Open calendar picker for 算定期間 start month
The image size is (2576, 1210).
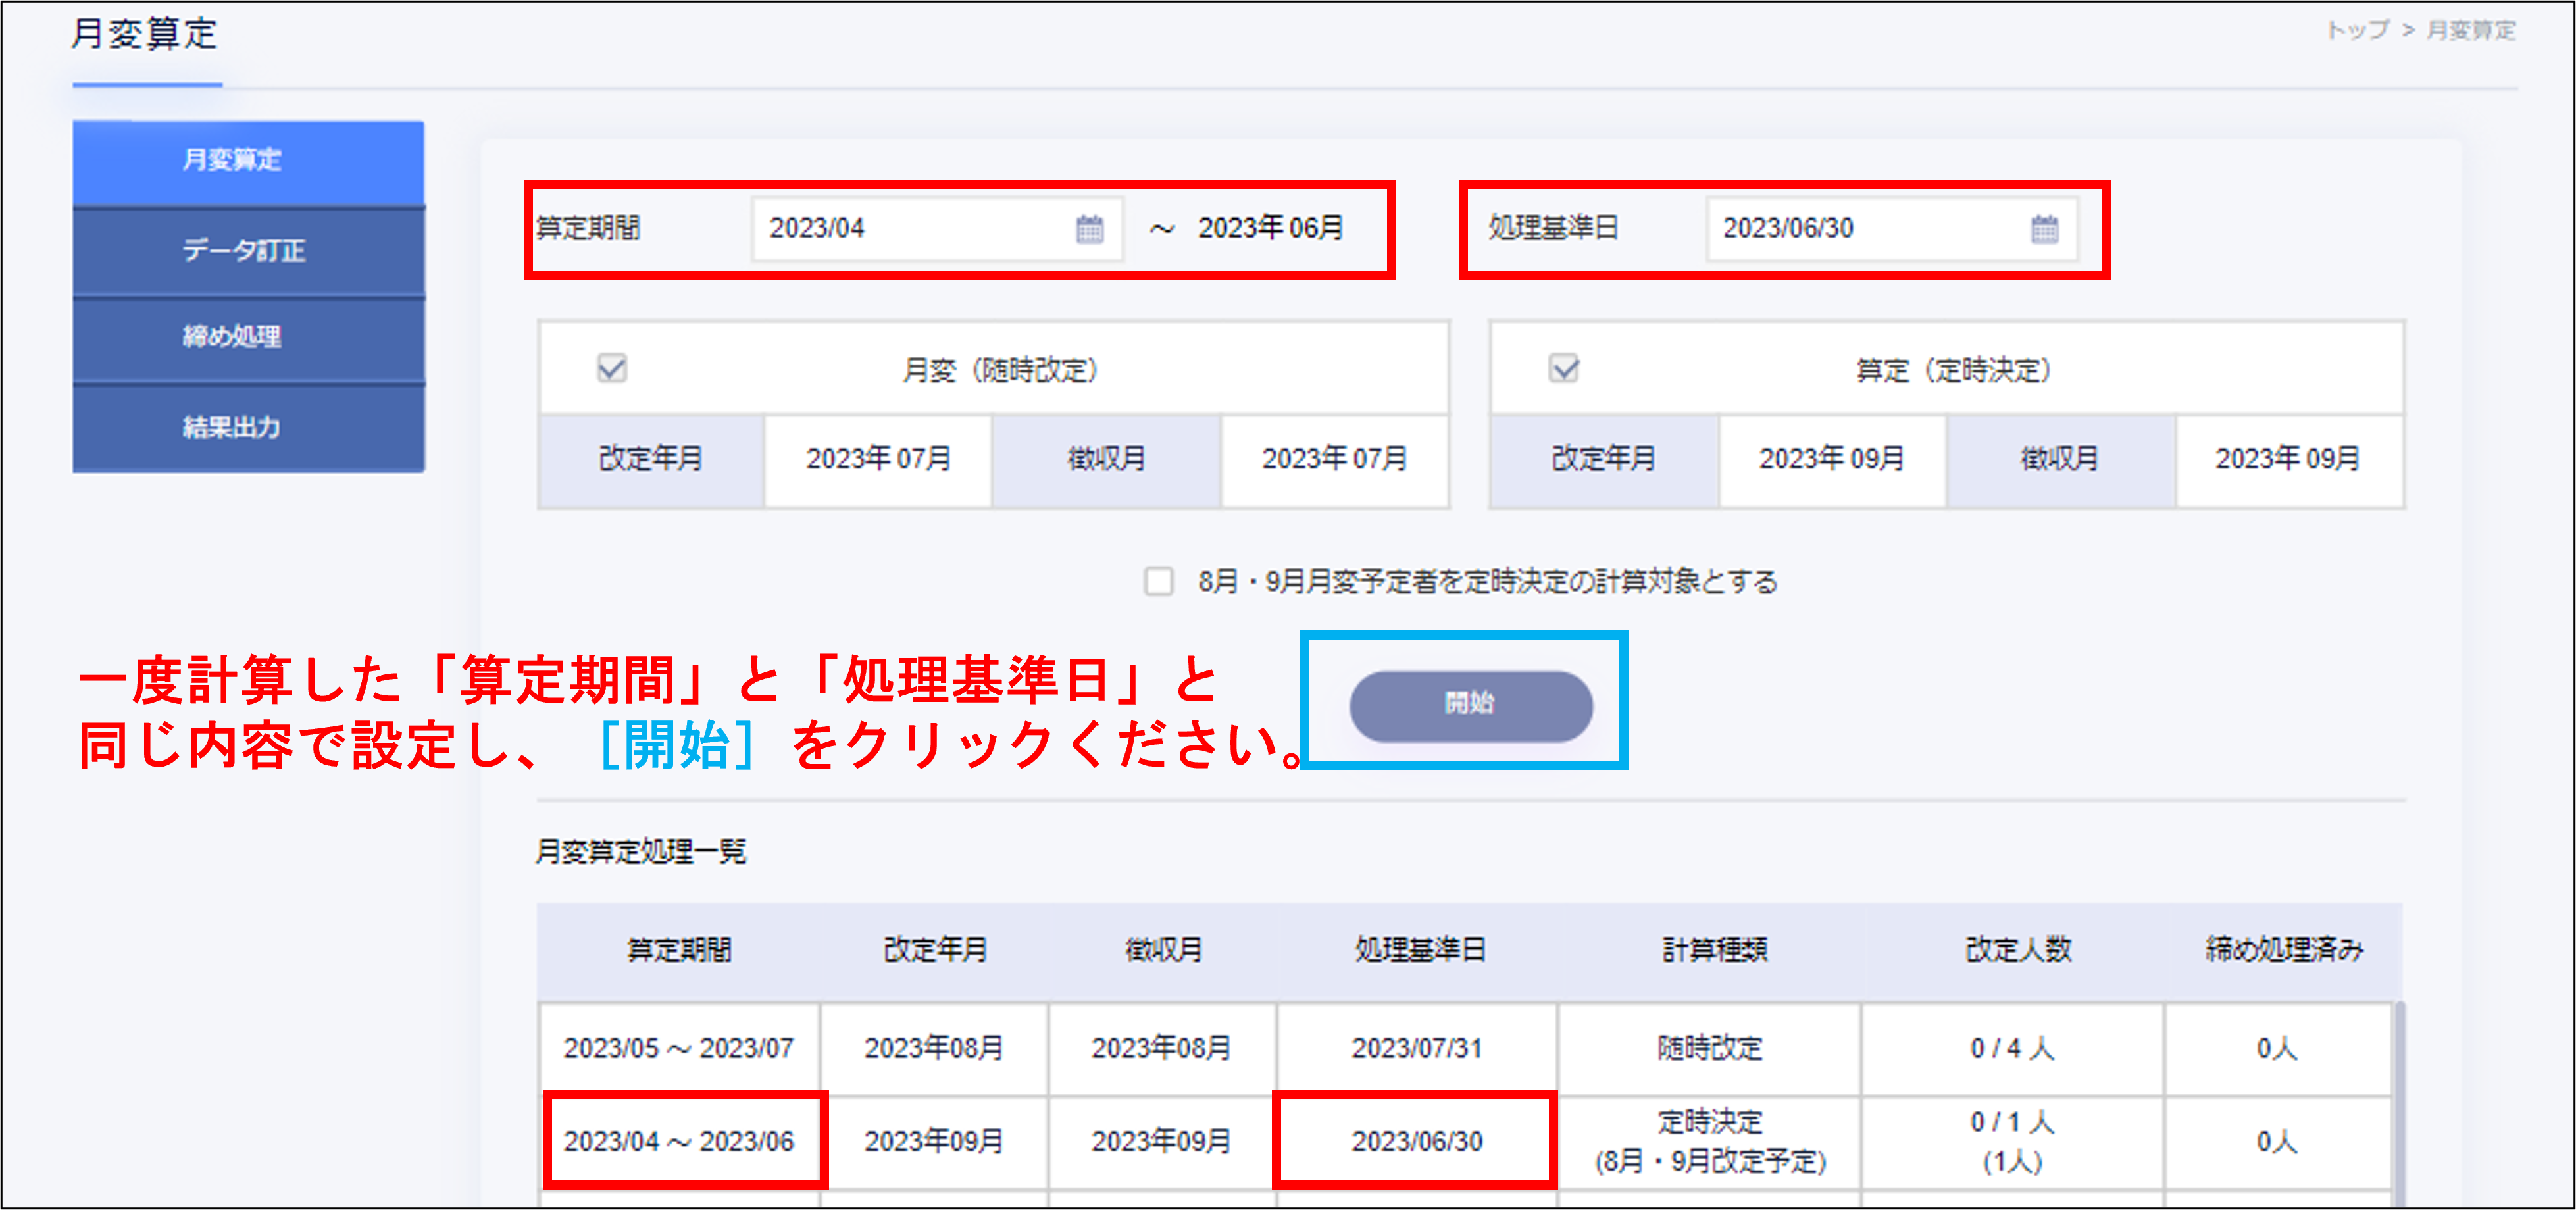tap(1089, 229)
